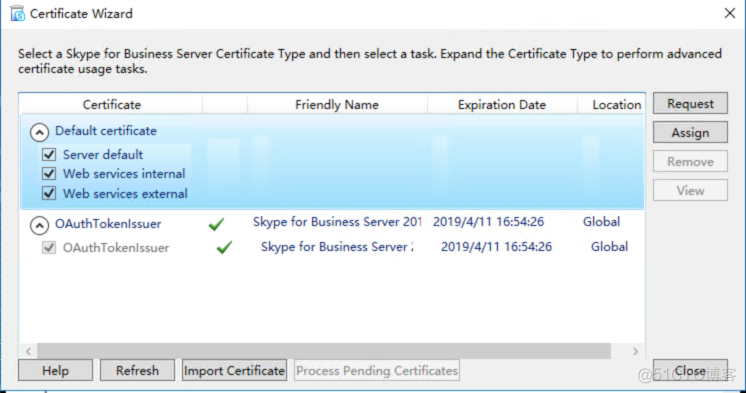Click the horizontal scrollbar left arrow

point(29,351)
